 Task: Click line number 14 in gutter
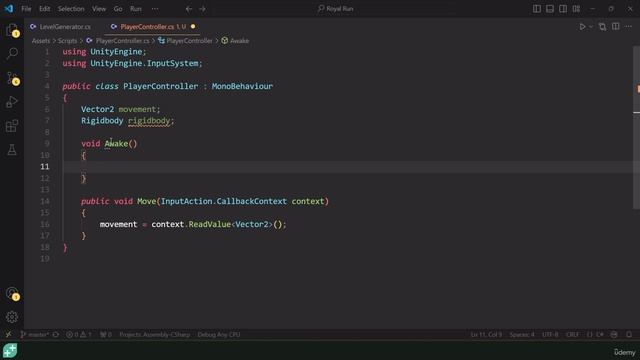pyautogui.click(x=45, y=201)
